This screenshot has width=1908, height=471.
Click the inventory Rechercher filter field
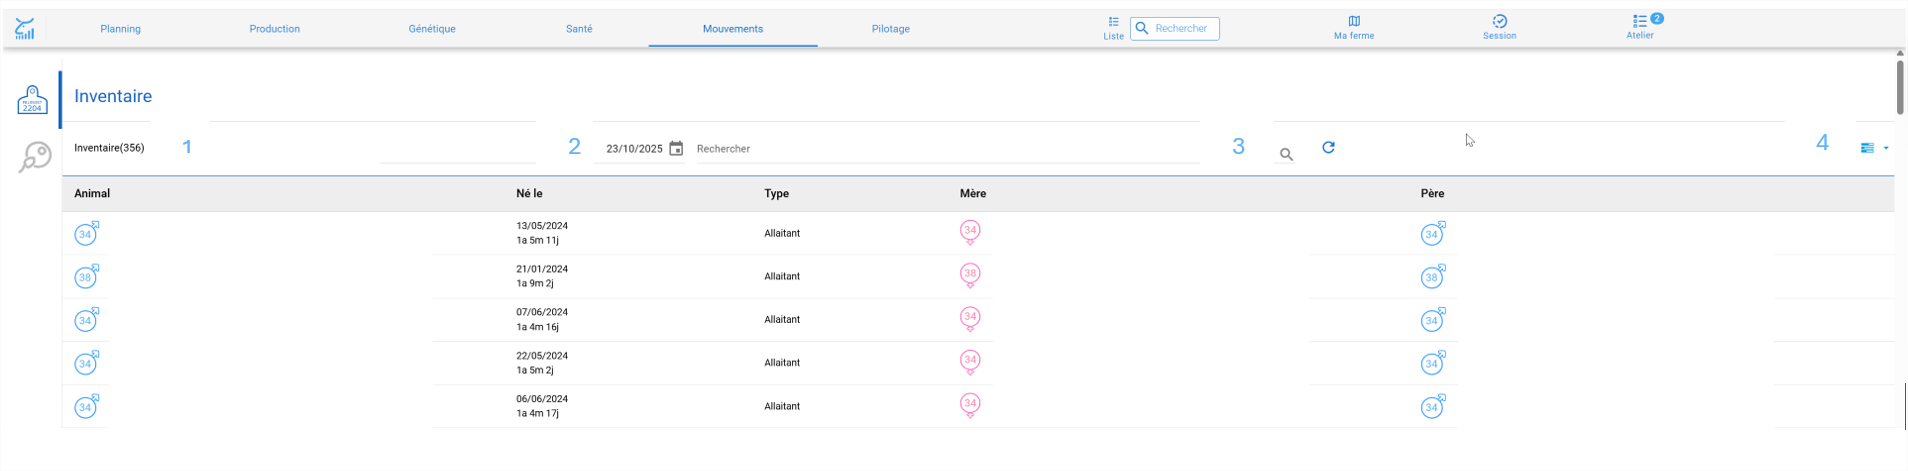(x=945, y=149)
